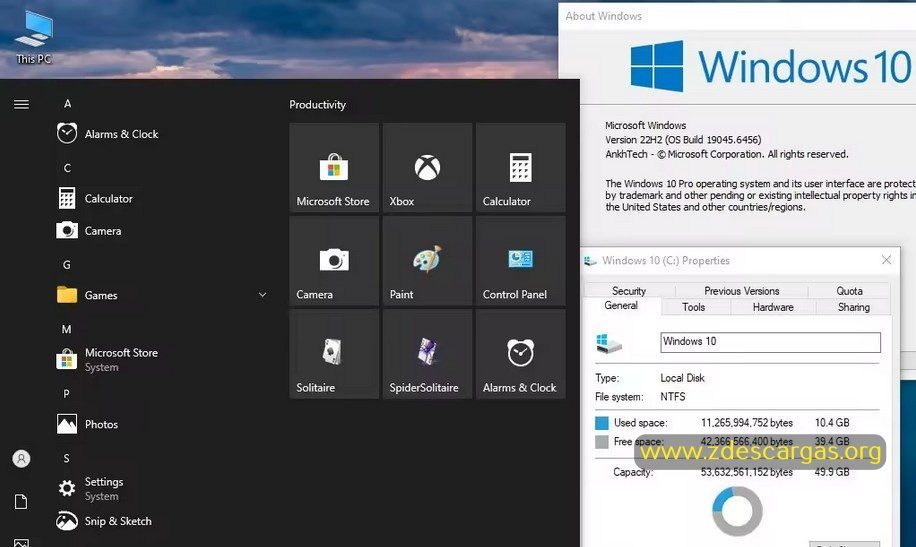916x547 pixels.
Task: Jump to letter M section header
Action: [67, 329]
